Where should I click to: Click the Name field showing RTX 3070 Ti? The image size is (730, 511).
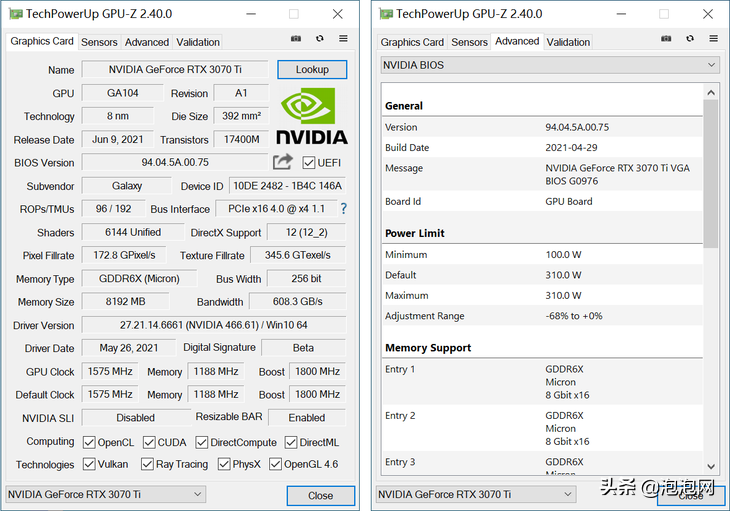[175, 69]
